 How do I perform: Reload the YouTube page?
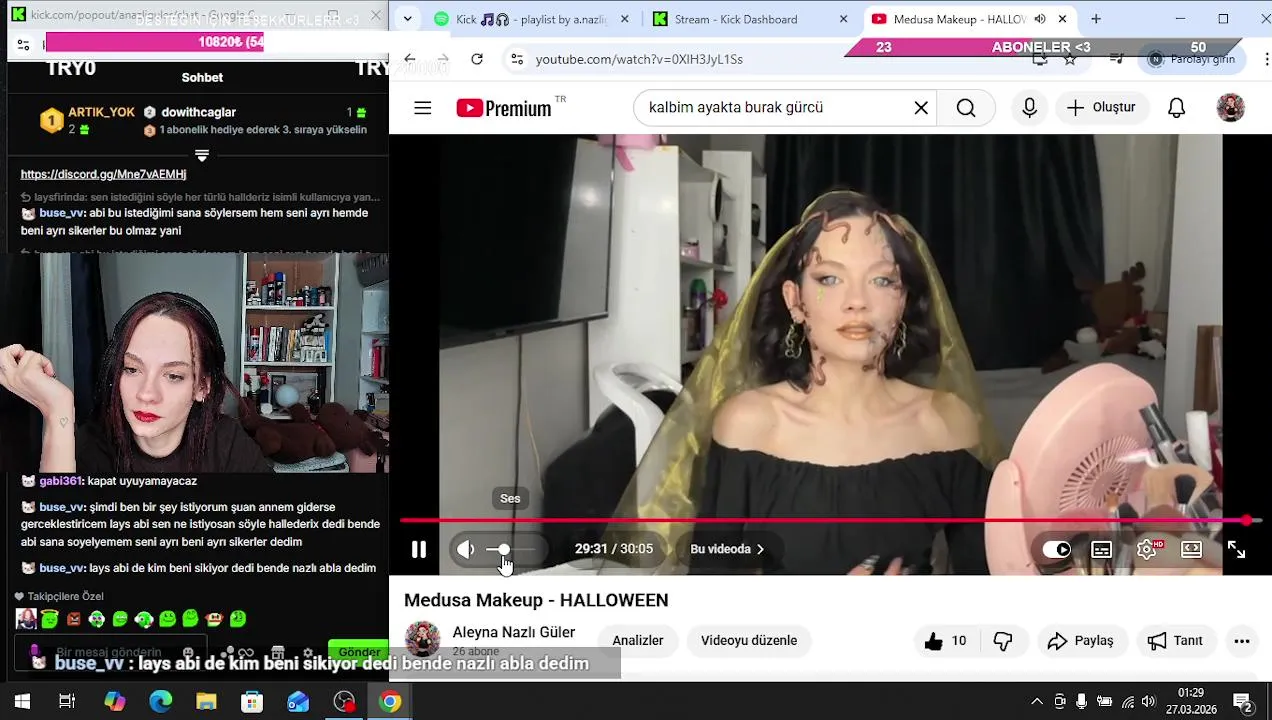point(477,59)
